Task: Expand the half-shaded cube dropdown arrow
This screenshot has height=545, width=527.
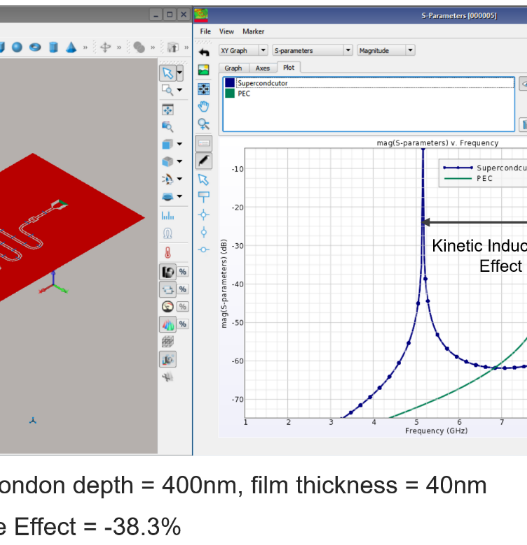Action: click(180, 161)
